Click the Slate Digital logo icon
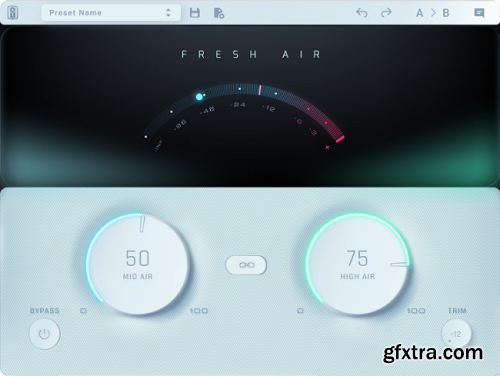Image resolution: width=500 pixels, height=376 pixels. 13,13
